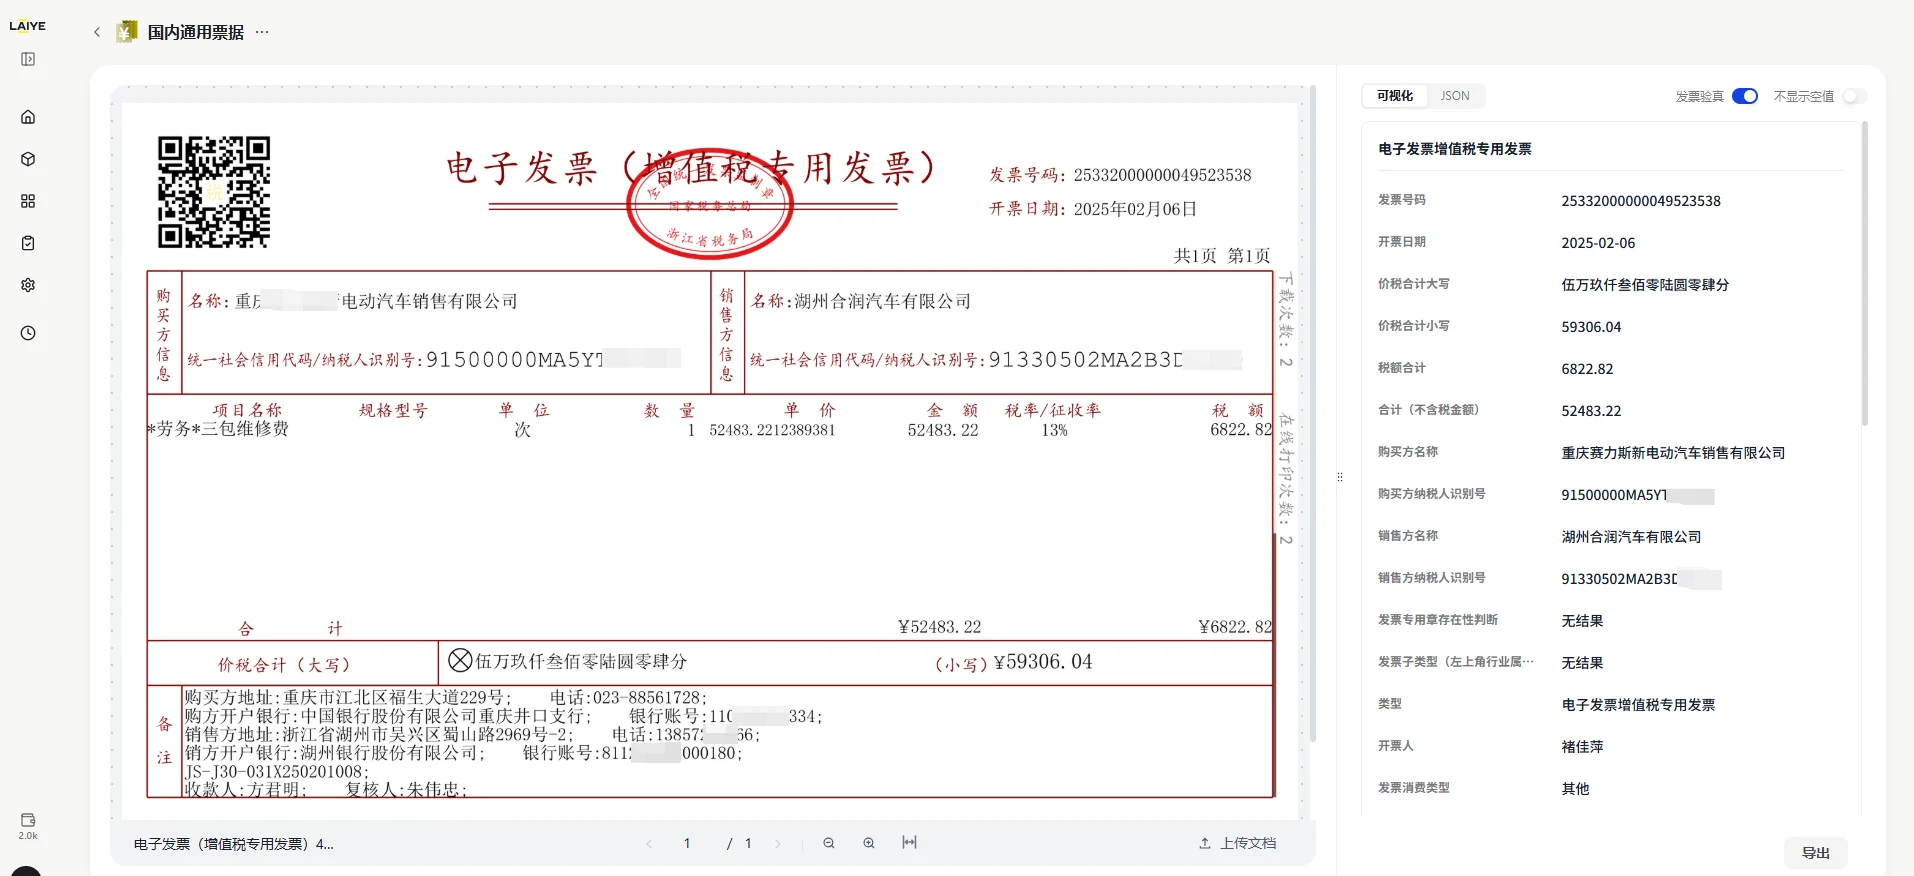Click the 国内通用票据 page title

(196, 32)
